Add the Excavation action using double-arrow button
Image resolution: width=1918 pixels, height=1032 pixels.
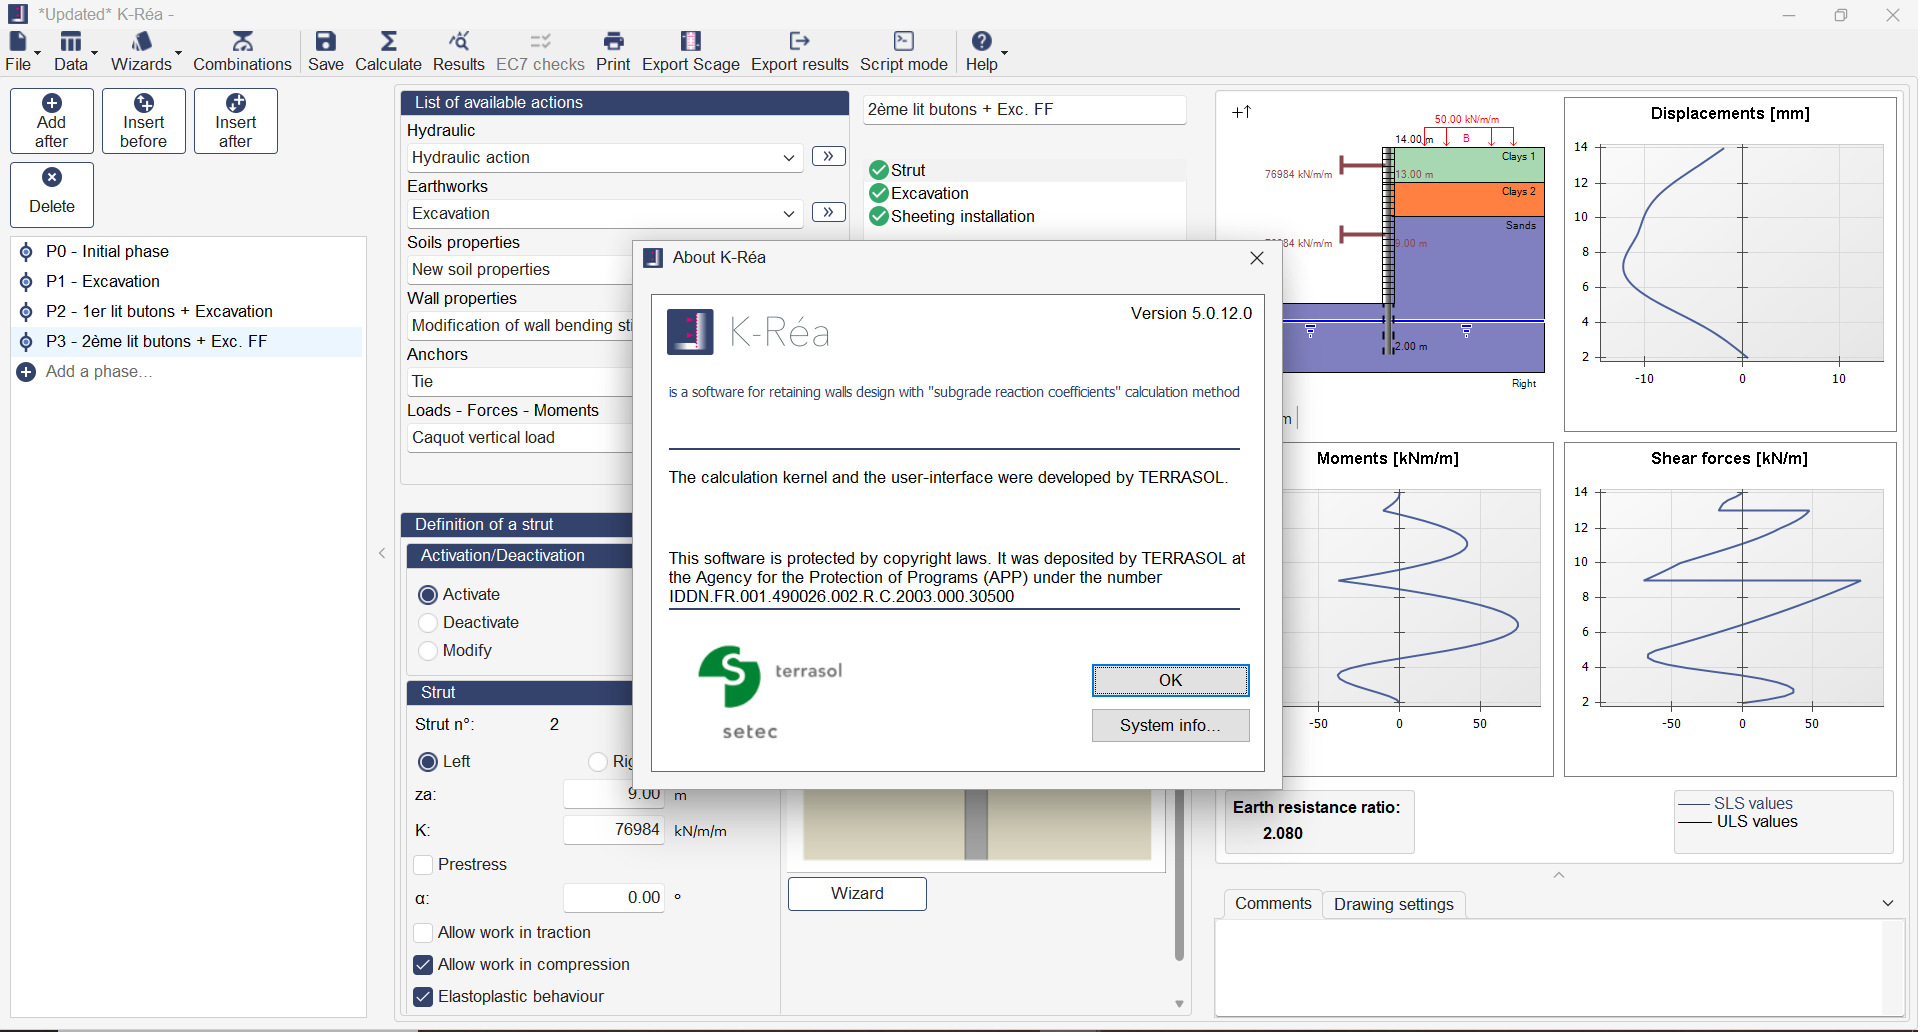[829, 212]
